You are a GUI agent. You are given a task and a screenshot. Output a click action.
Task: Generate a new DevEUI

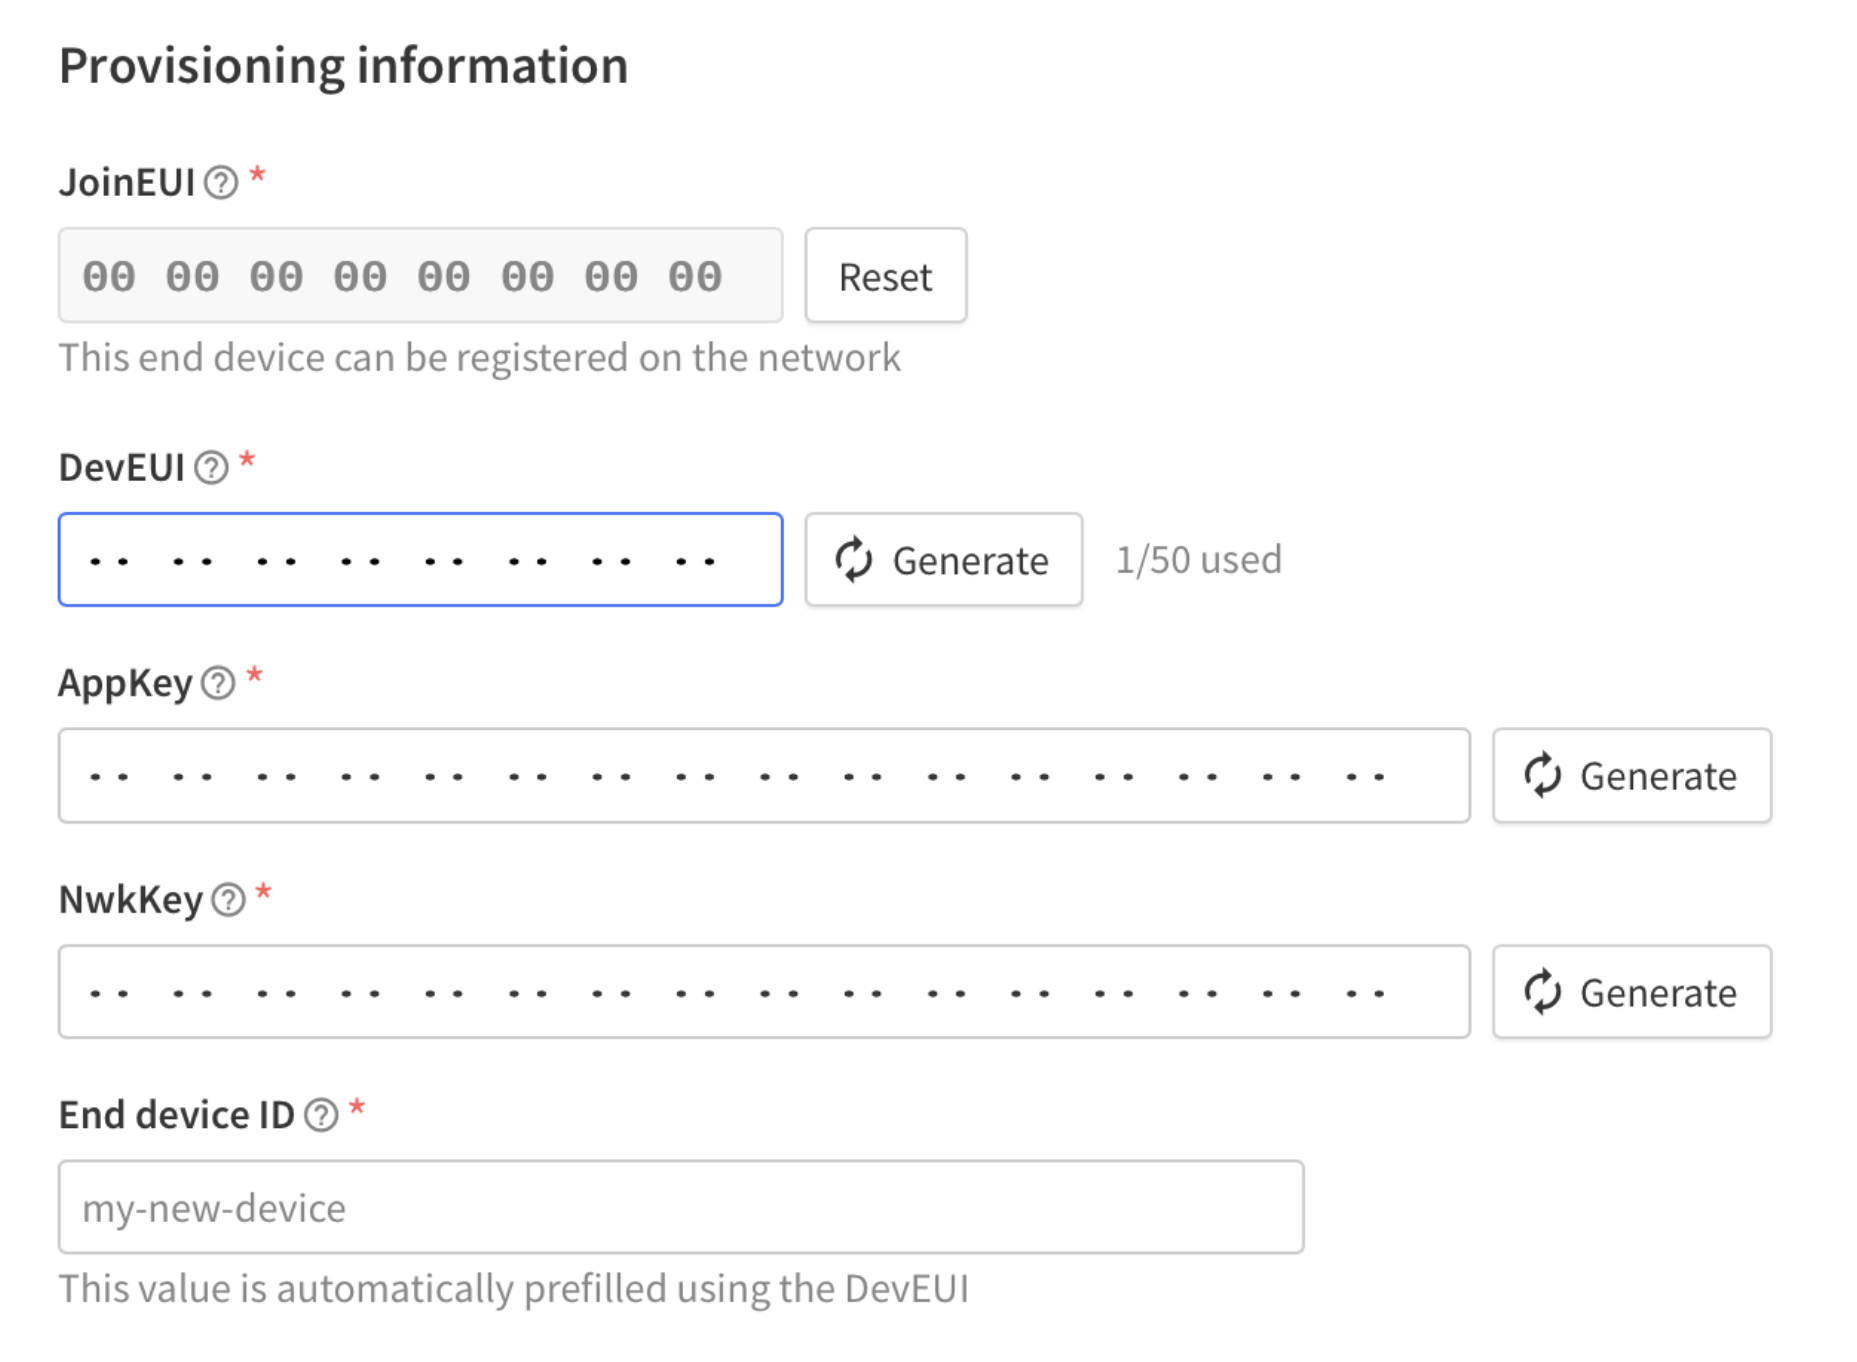pyautogui.click(x=943, y=560)
